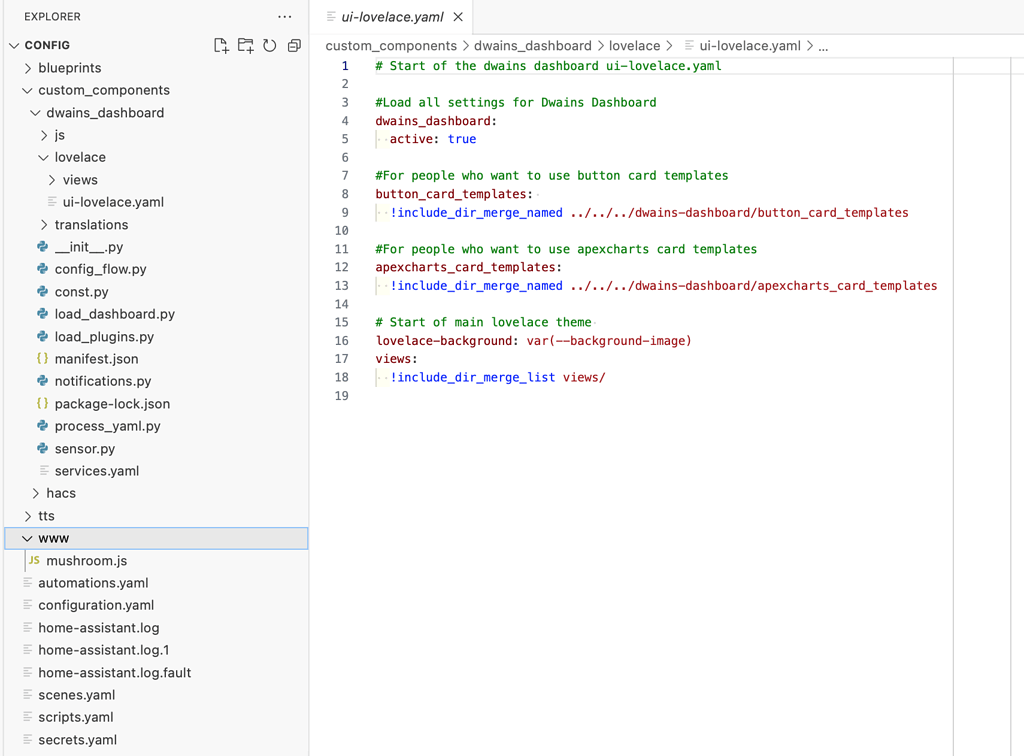The image size is (1024, 756).
Task: Open home-assistant.log.fault file
Action: point(115,672)
